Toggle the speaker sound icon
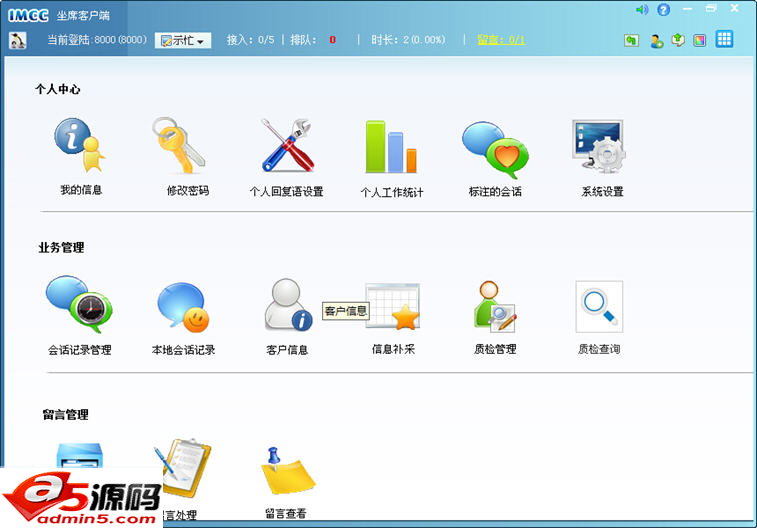This screenshot has height=528, width=757. (642, 10)
